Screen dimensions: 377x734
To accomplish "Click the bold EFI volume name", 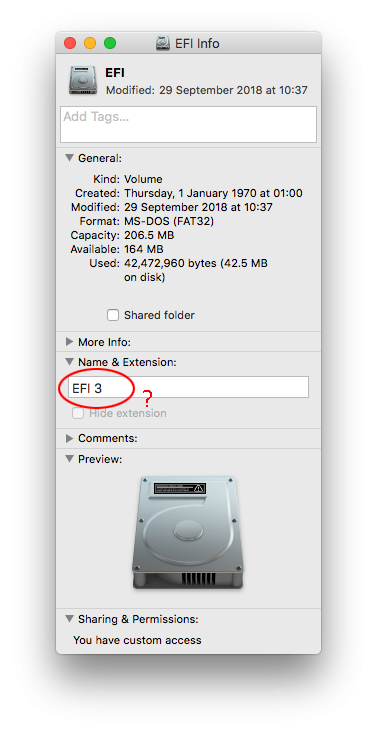I will [x=115, y=73].
